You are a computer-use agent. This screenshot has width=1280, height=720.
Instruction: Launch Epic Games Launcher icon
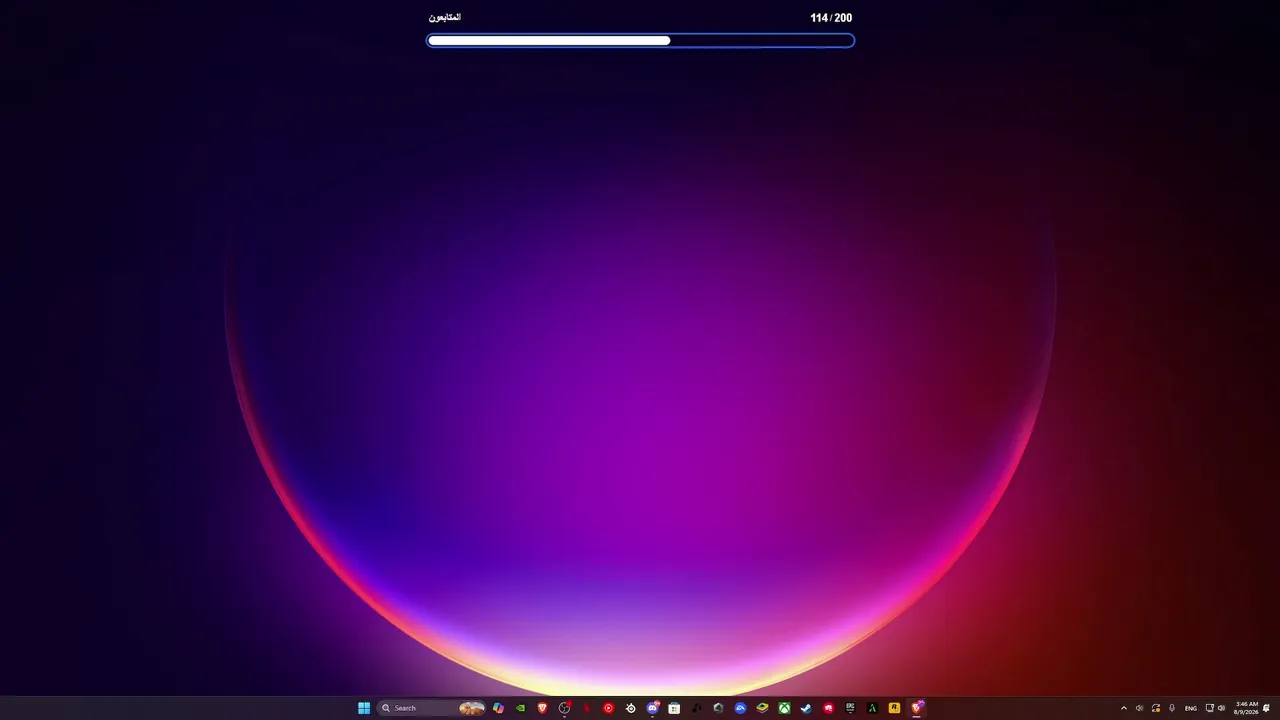point(850,708)
